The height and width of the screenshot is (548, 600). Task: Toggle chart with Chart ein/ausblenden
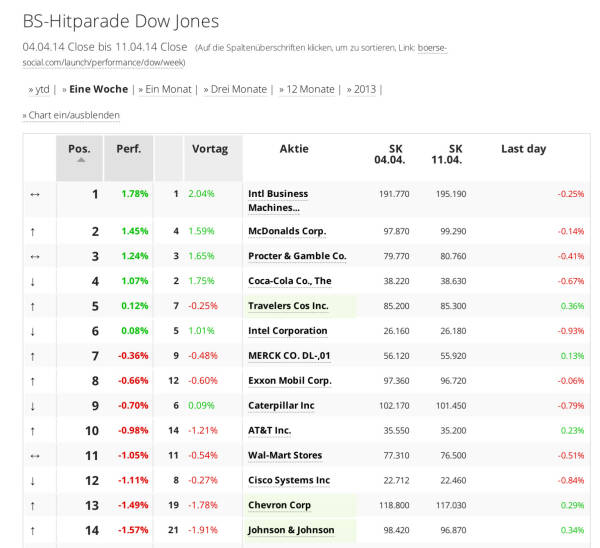tap(71, 115)
